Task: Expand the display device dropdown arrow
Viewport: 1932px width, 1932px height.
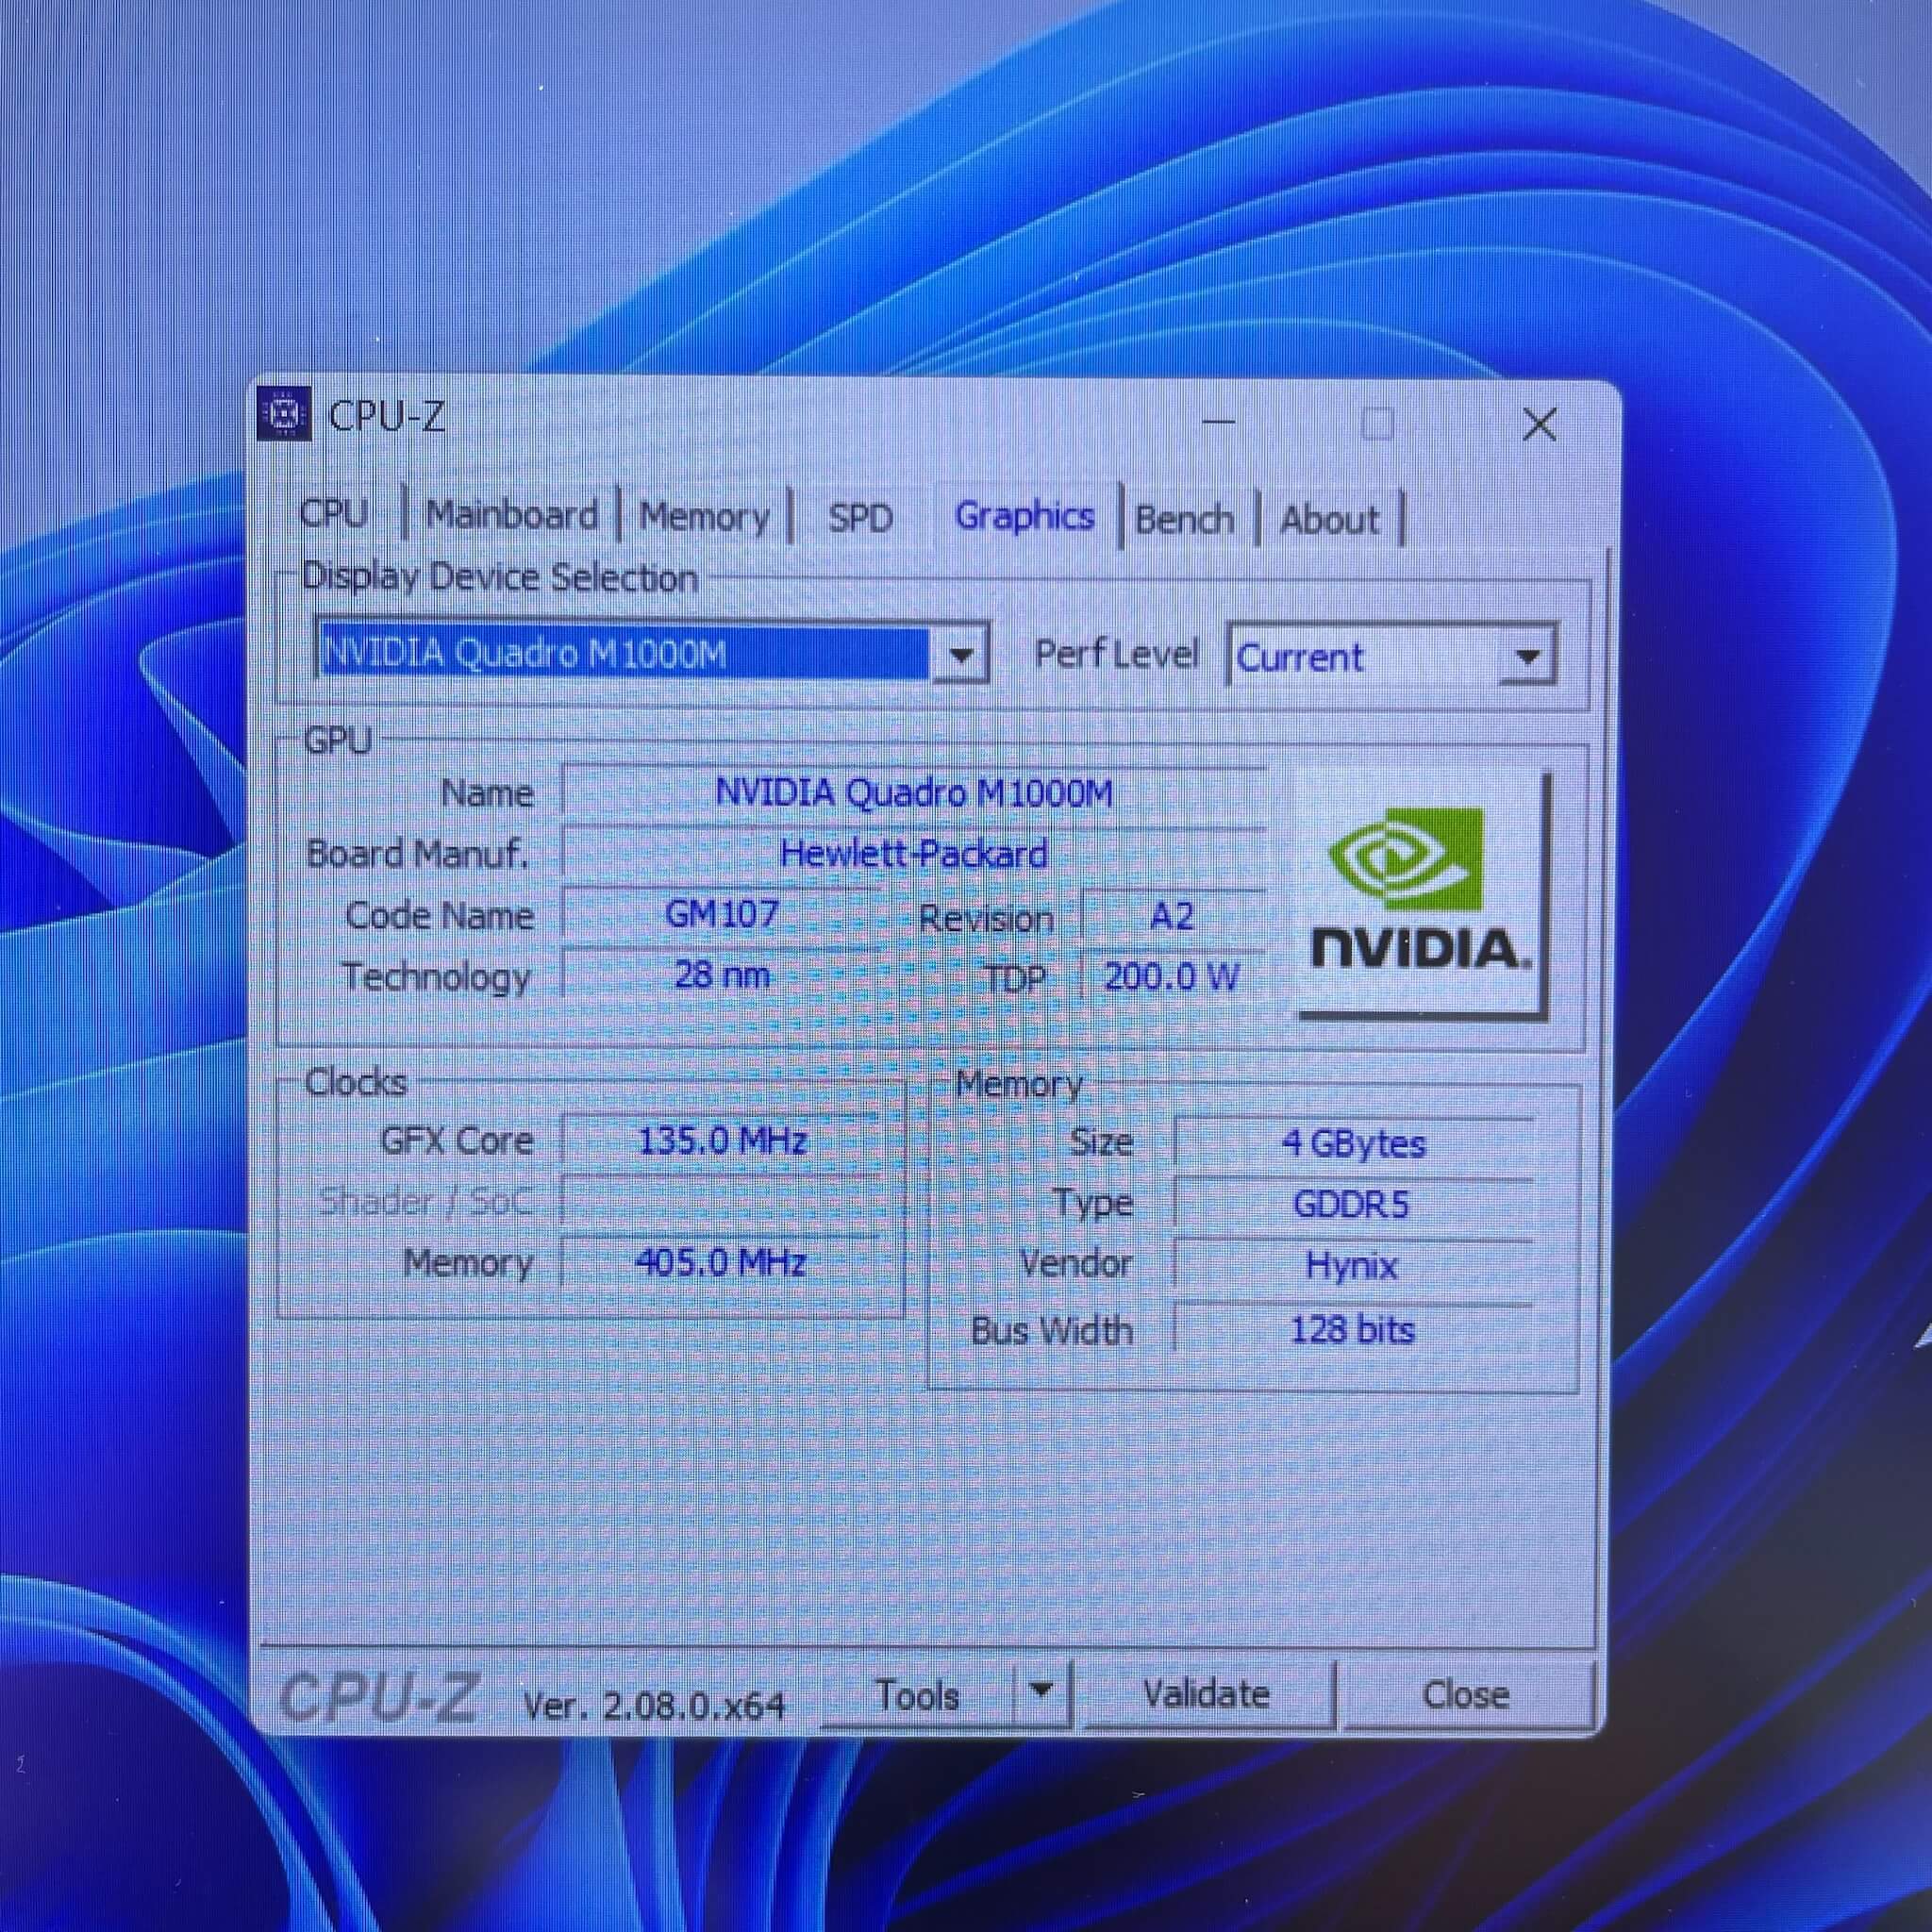Action: point(961,655)
